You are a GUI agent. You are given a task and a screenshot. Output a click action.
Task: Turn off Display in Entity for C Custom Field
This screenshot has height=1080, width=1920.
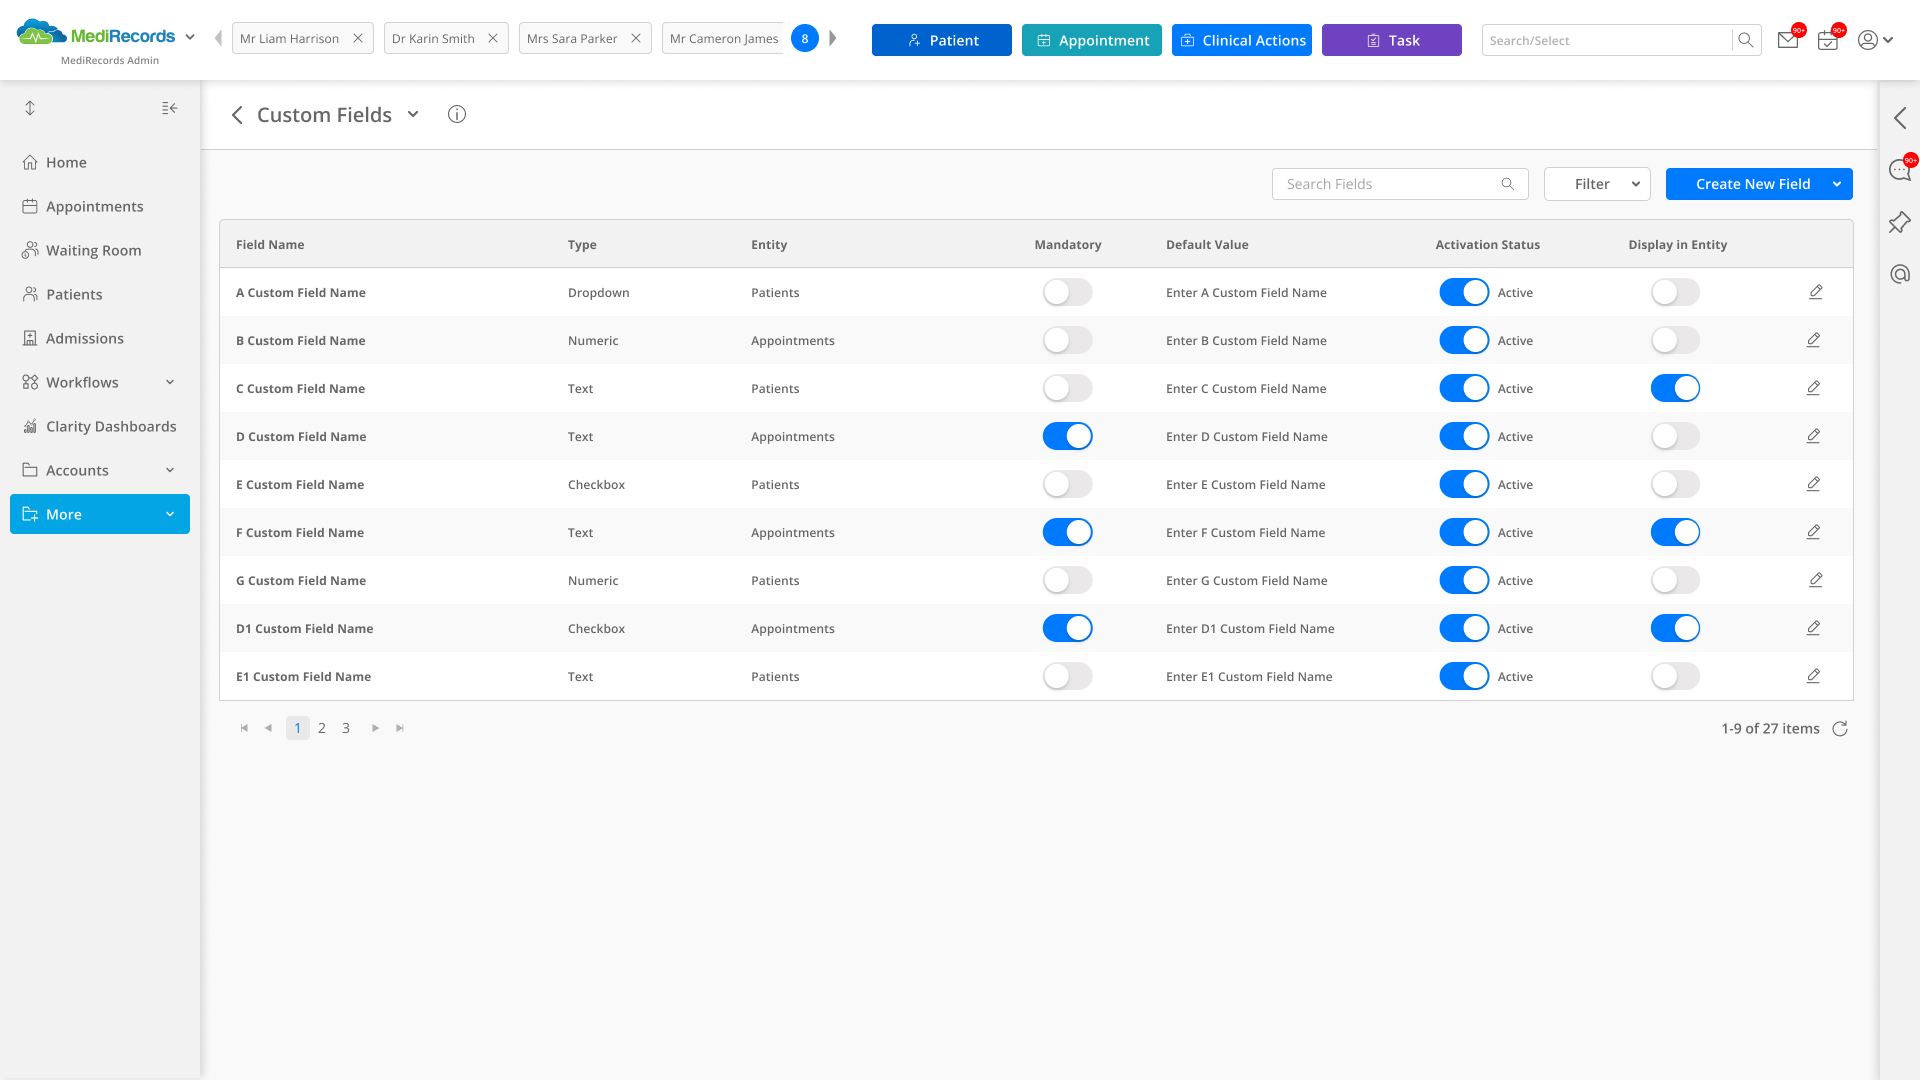click(1675, 388)
